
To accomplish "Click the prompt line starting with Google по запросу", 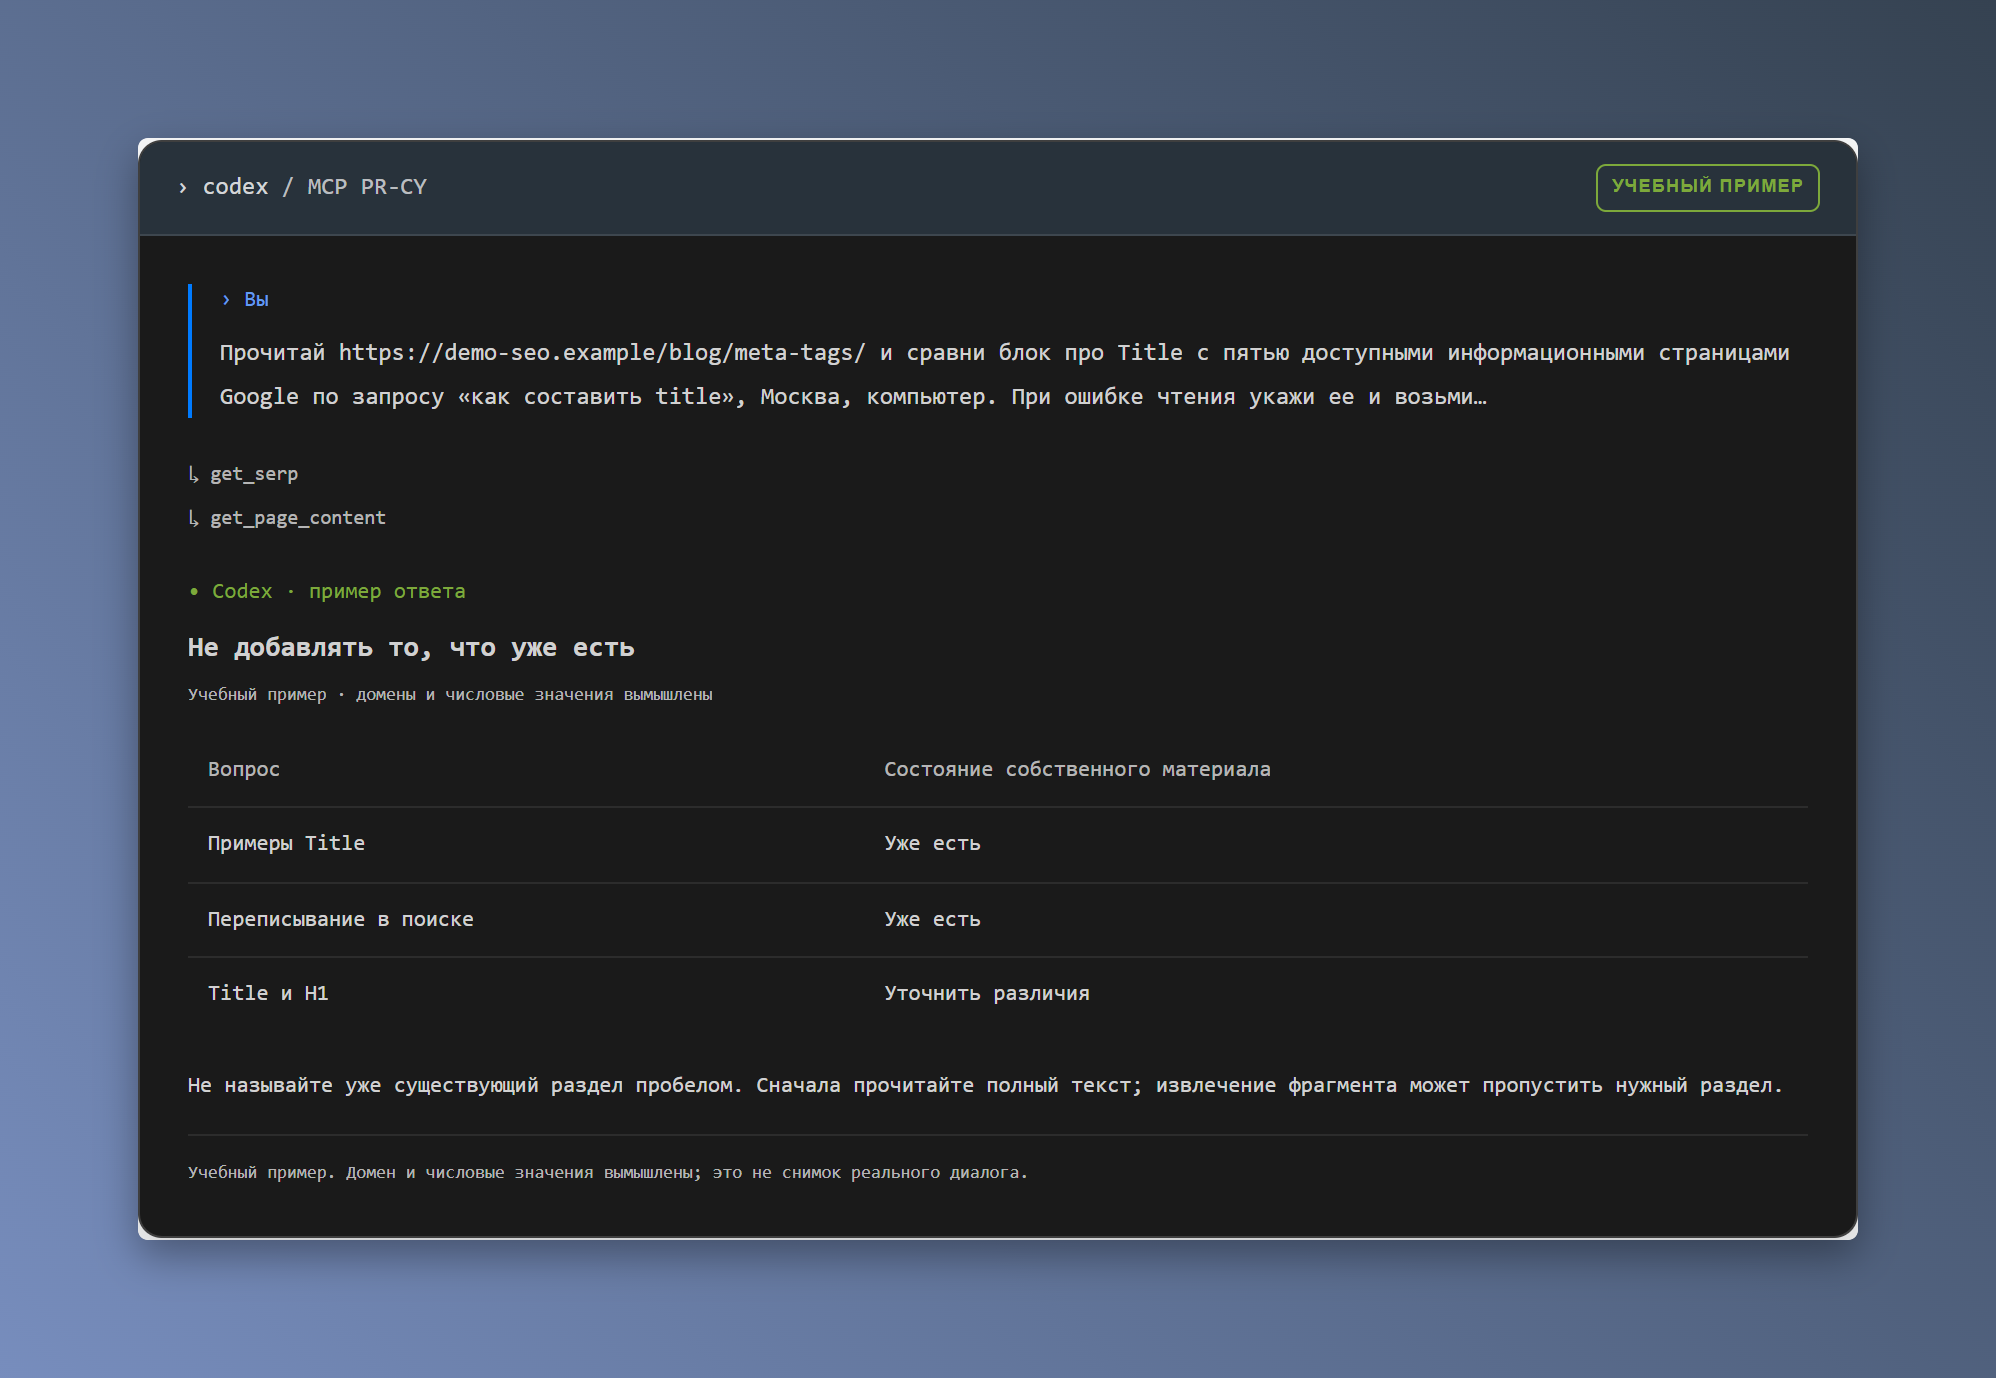I will [x=853, y=397].
